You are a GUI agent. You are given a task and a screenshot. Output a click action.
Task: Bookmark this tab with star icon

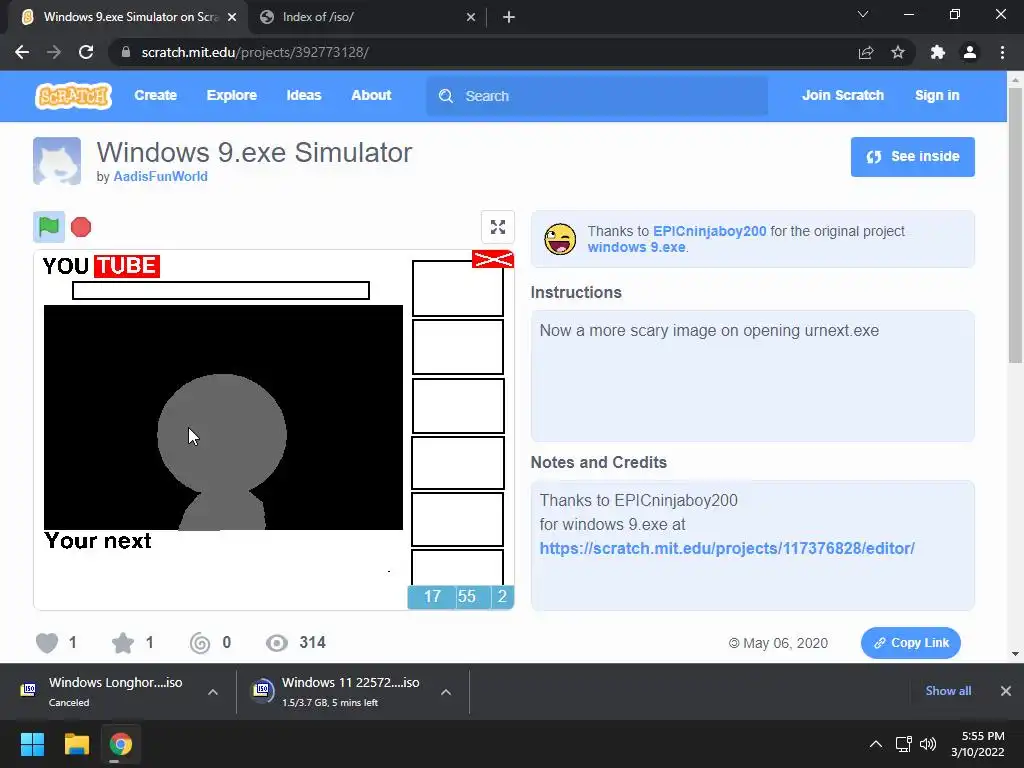pos(898,52)
